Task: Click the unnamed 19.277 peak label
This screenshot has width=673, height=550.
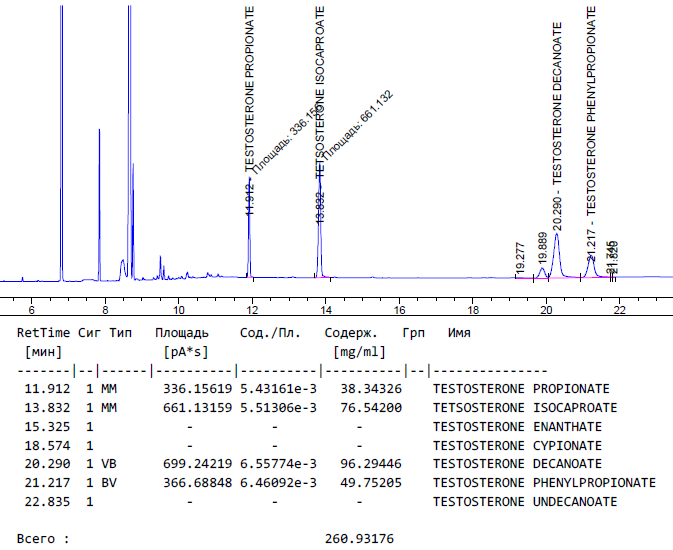Action: (x=520, y=258)
